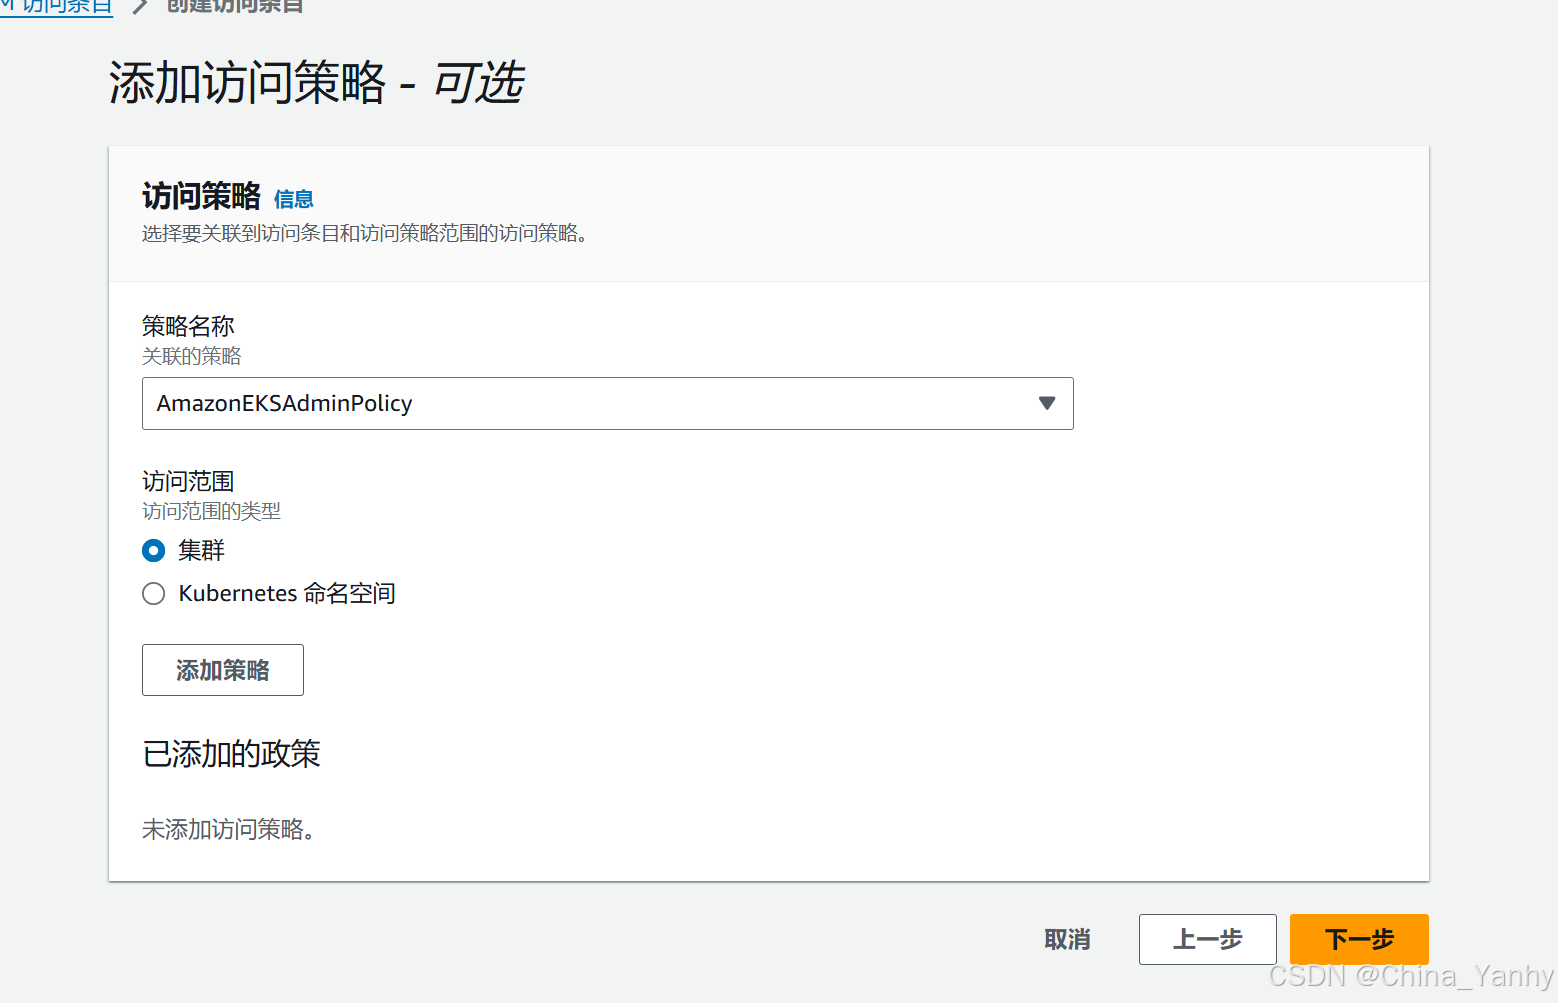
Task: Click the 已添加的政策 section heading
Action: point(231,754)
